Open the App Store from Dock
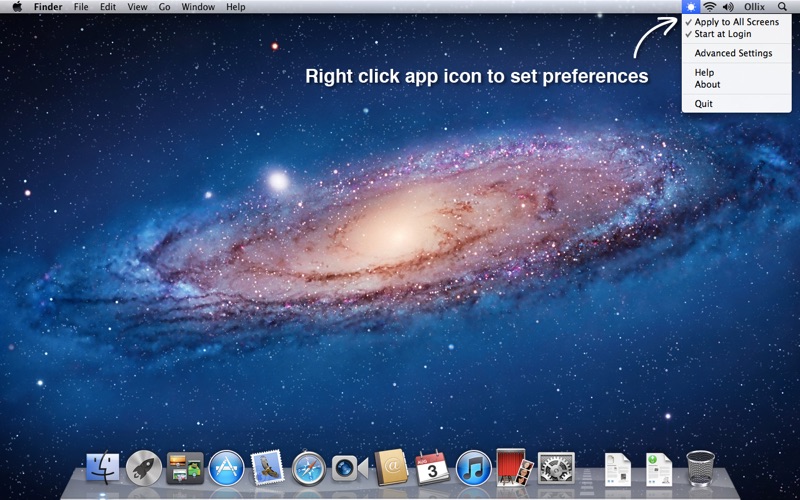 coord(227,468)
